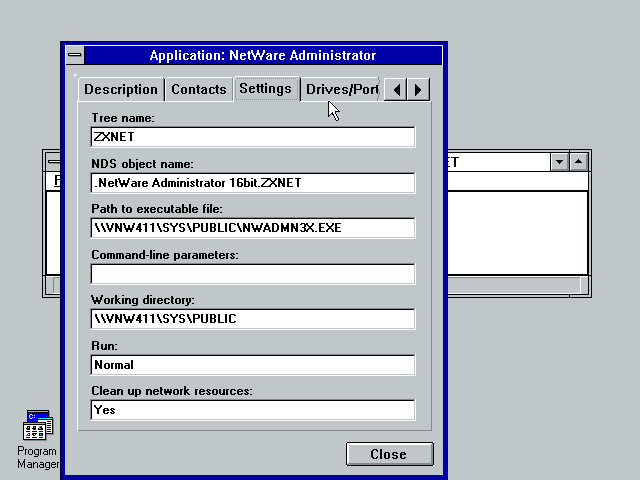Screen dimensions: 640x480
Task: Click the 'Tree name:' label
Action: tap(123, 118)
